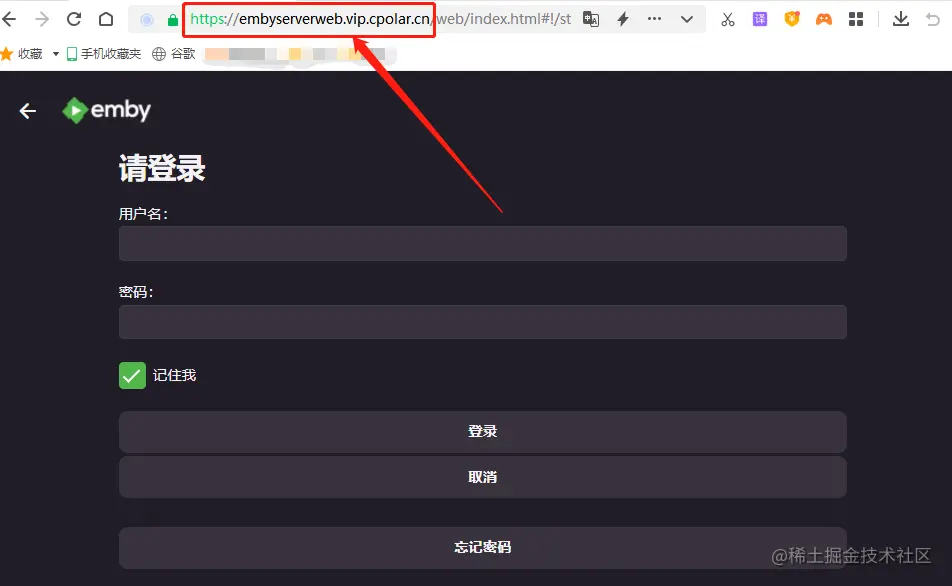Open the page translate icon in address bar
The image size is (952, 586).
tap(591, 19)
